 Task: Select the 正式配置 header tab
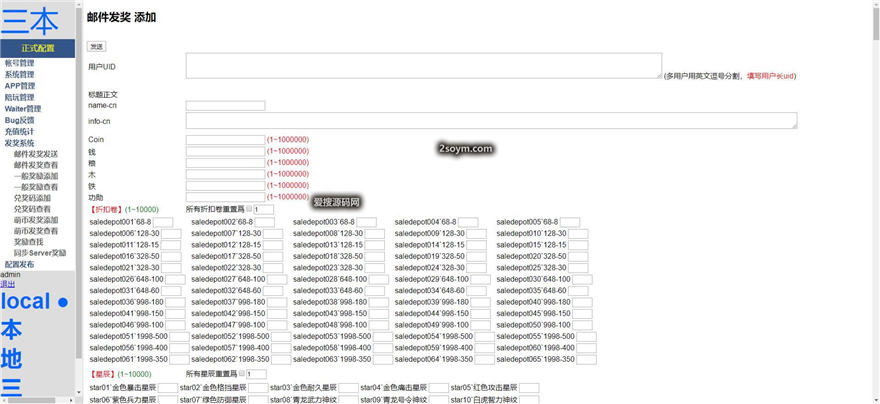click(38, 48)
